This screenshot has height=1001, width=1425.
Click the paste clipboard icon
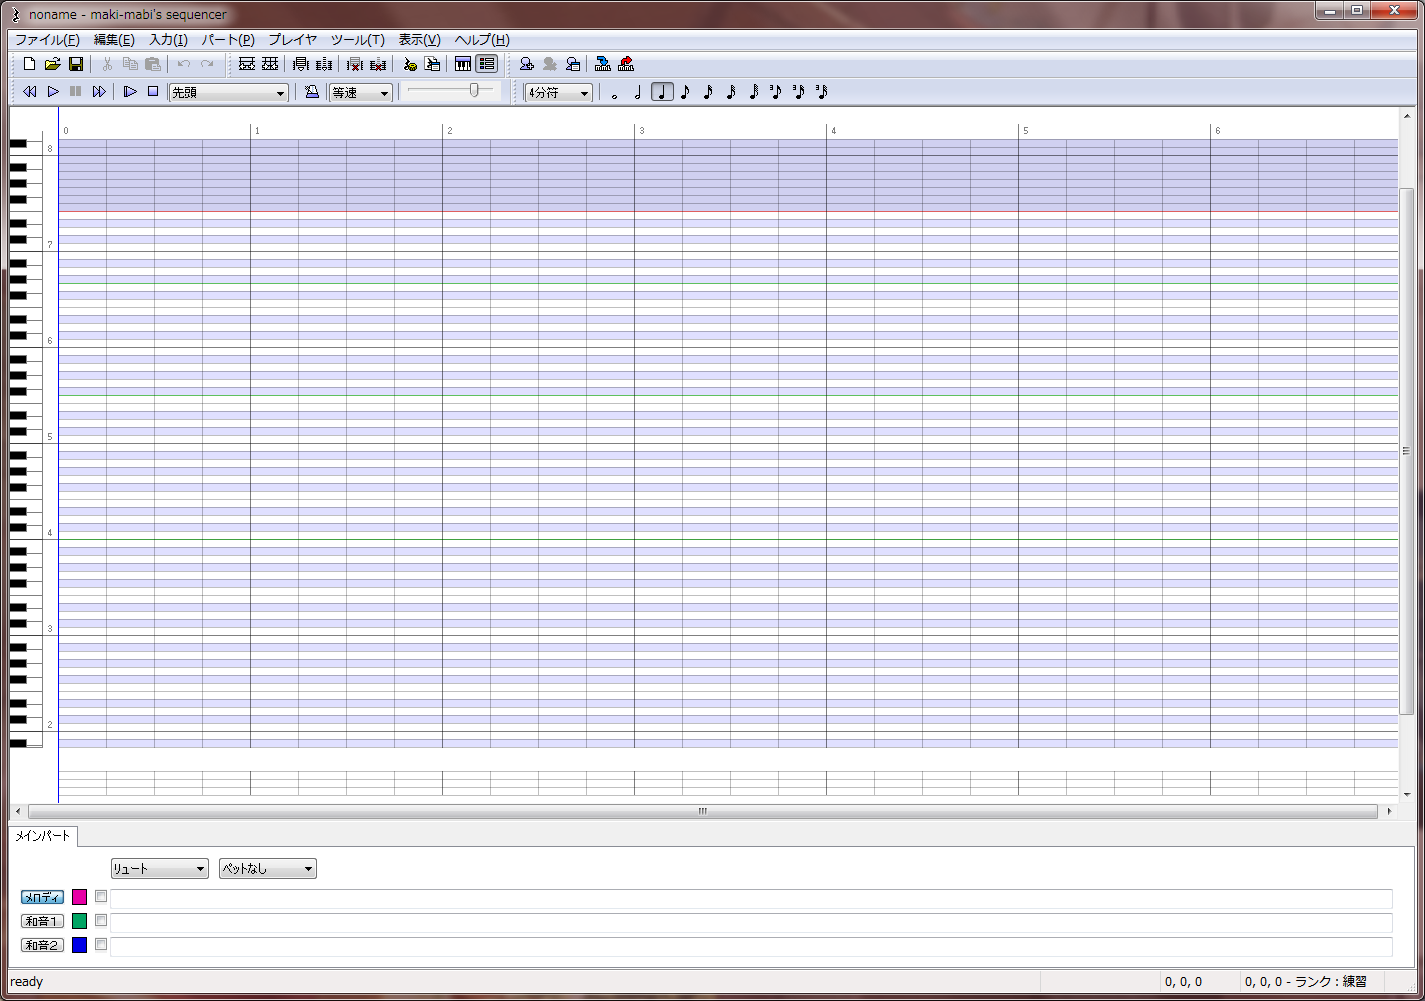[x=153, y=64]
